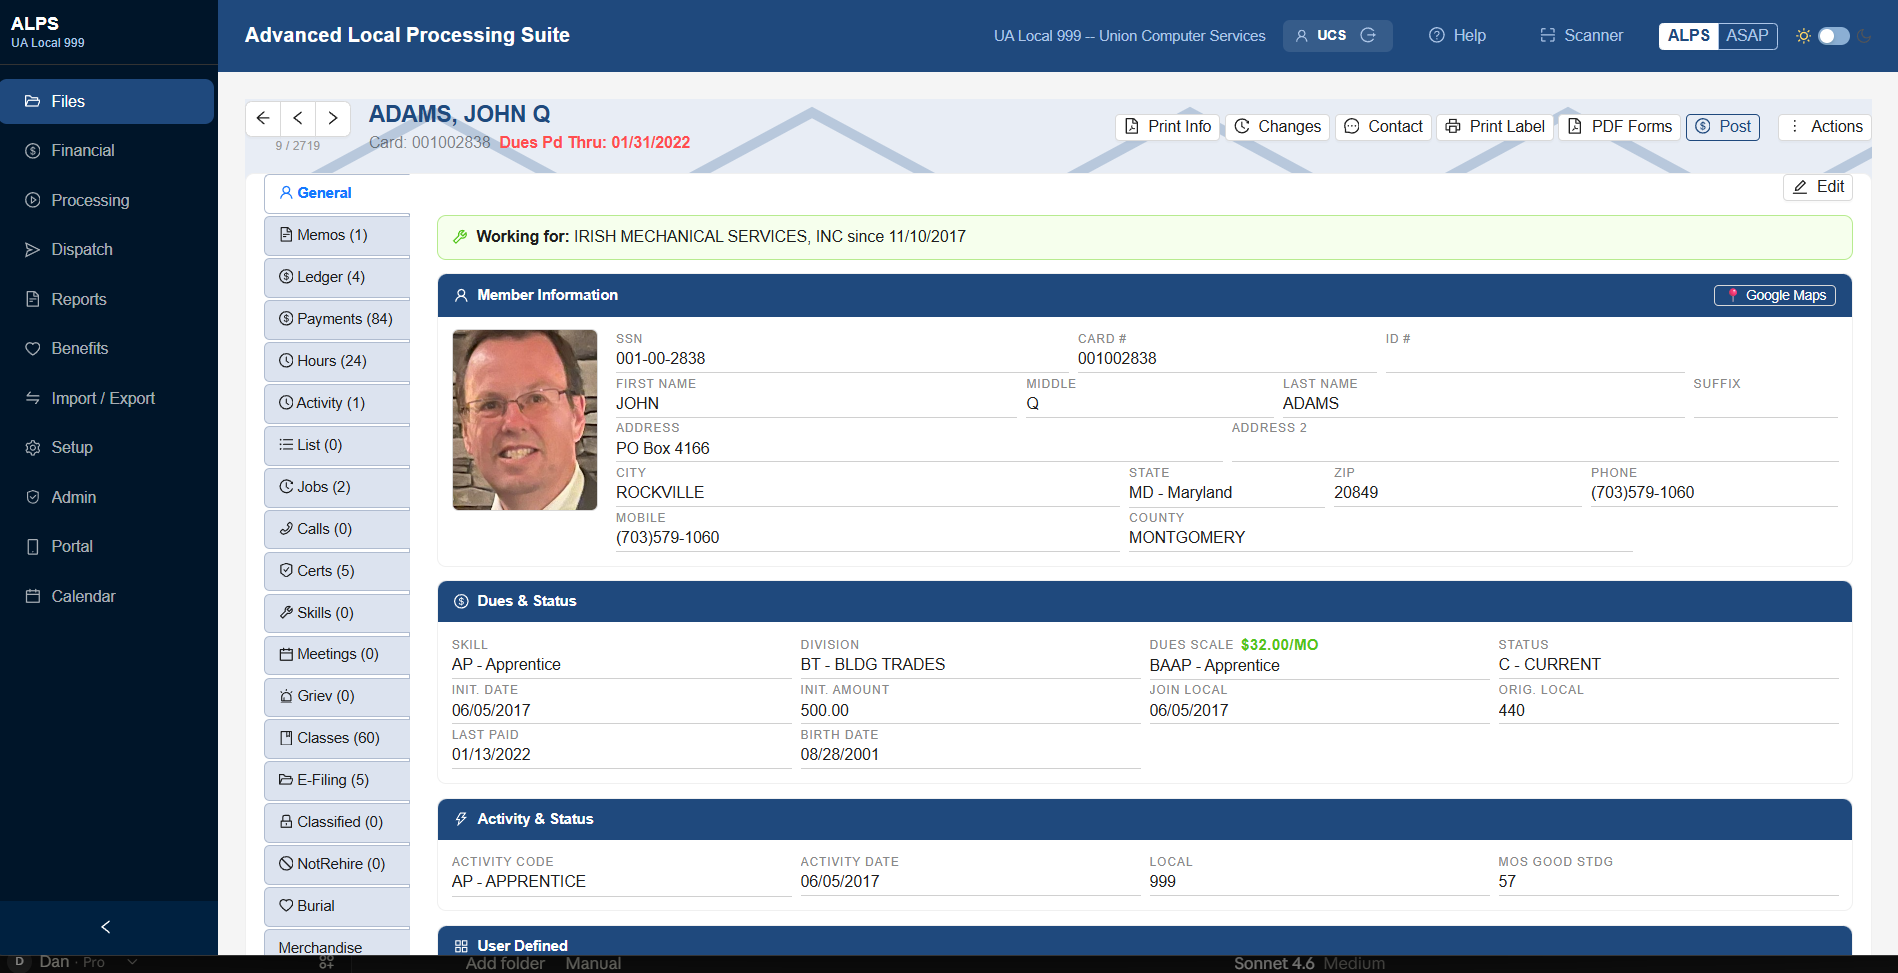Screen dimensions: 1898x973
Task: Go to previous member record chevron
Action: [x=298, y=118]
